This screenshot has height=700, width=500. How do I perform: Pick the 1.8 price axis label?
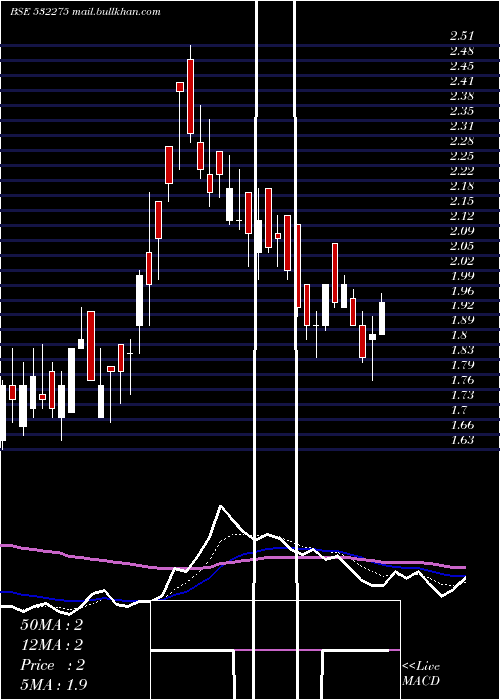pos(458,335)
